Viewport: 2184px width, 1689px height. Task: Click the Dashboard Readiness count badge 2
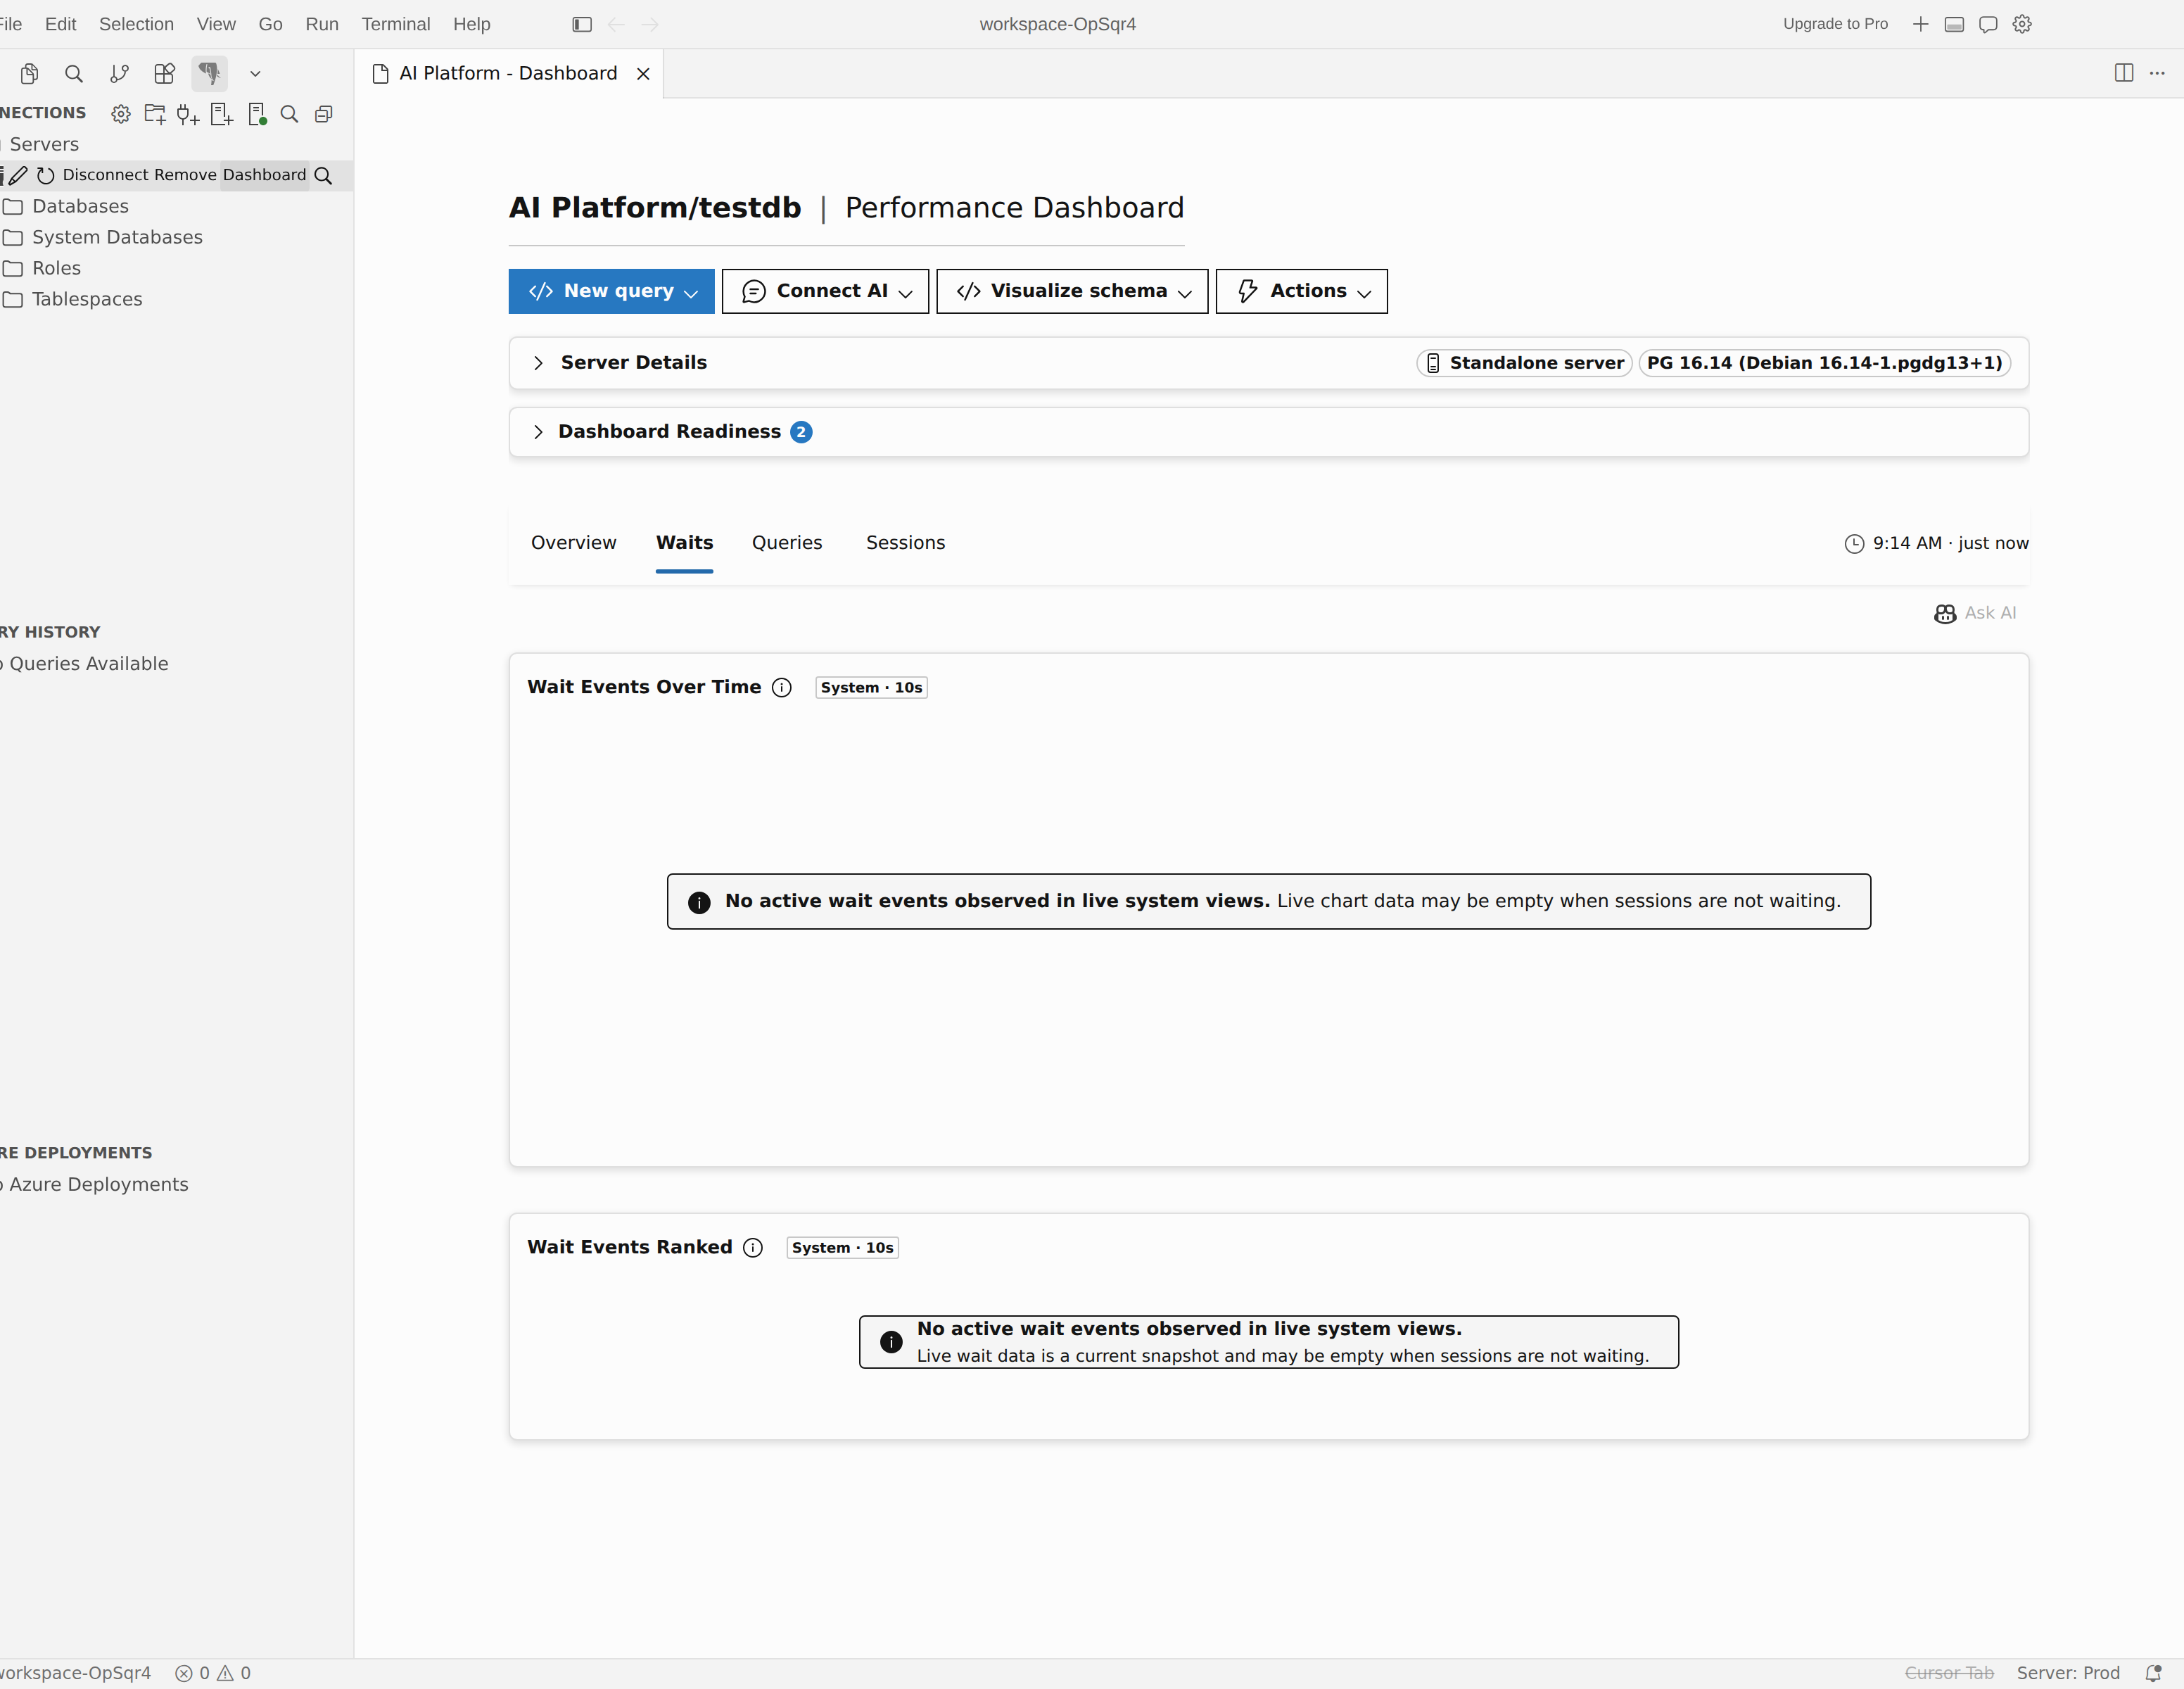point(801,432)
